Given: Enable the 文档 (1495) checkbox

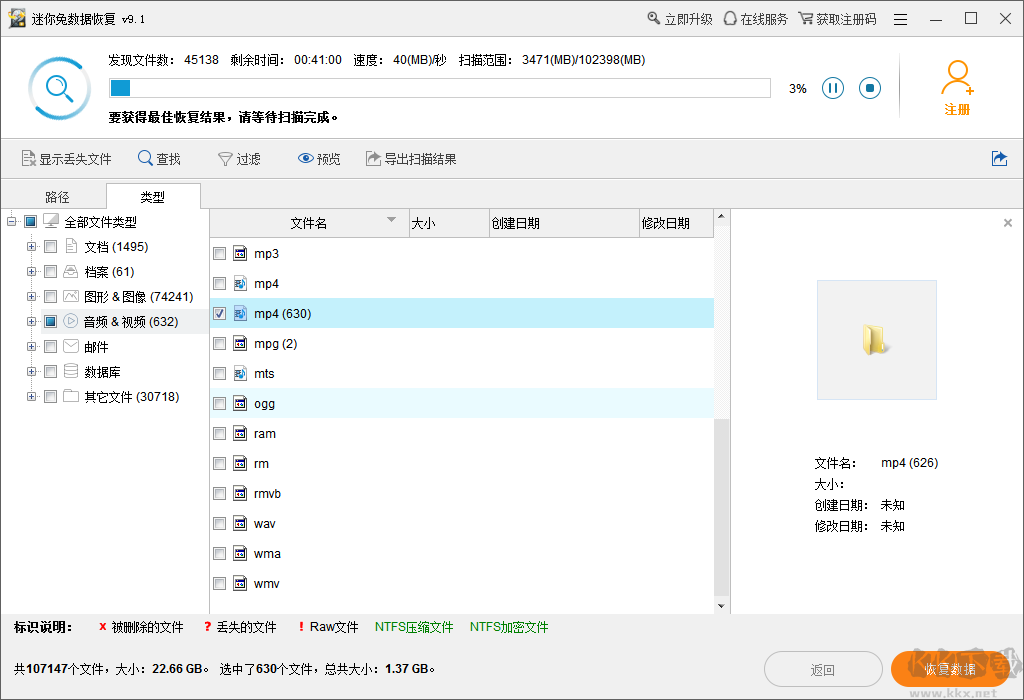Looking at the screenshot, I should click(50, 246).
